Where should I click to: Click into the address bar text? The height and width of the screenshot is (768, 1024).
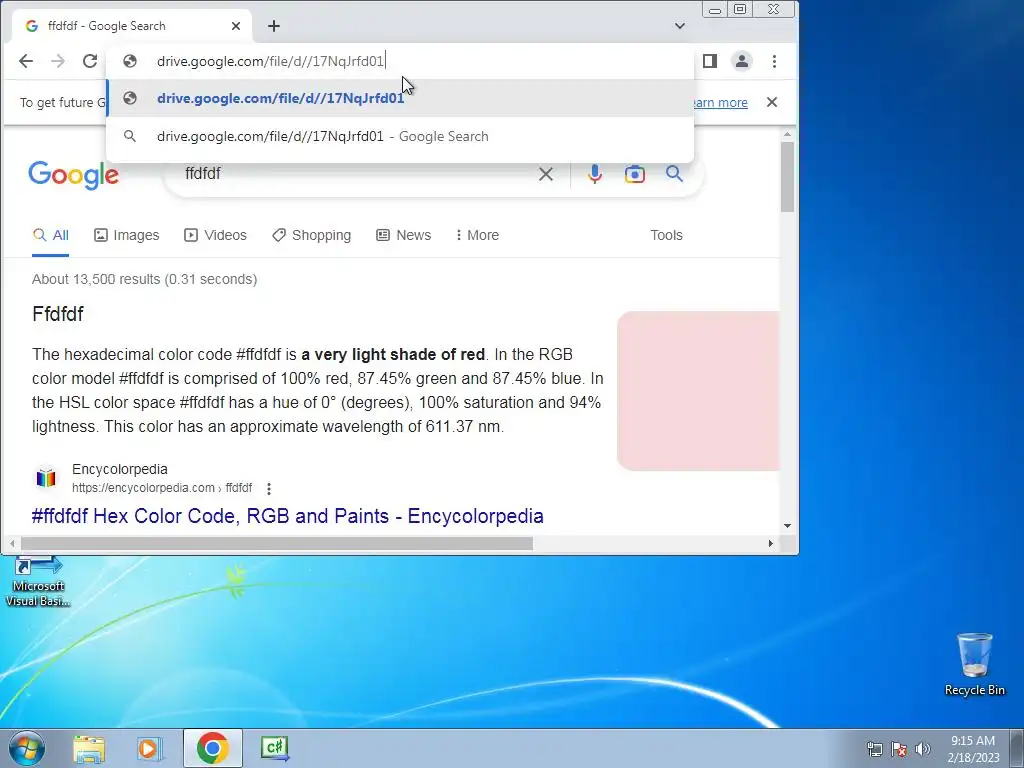point(270,61)
